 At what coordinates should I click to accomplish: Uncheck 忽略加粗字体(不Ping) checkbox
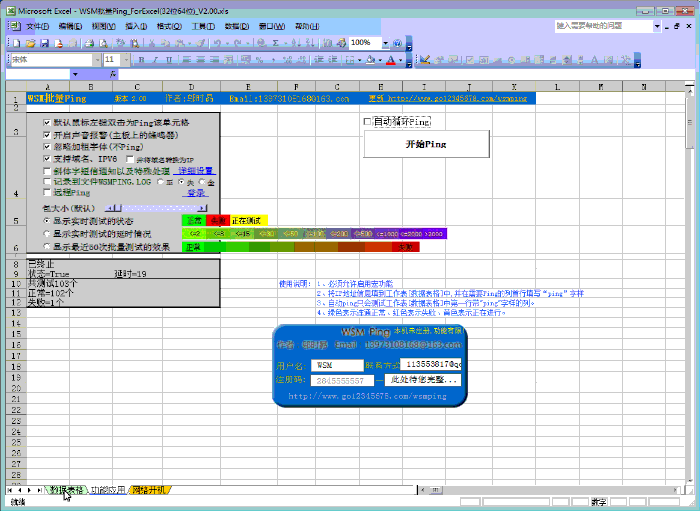point(47,146)
